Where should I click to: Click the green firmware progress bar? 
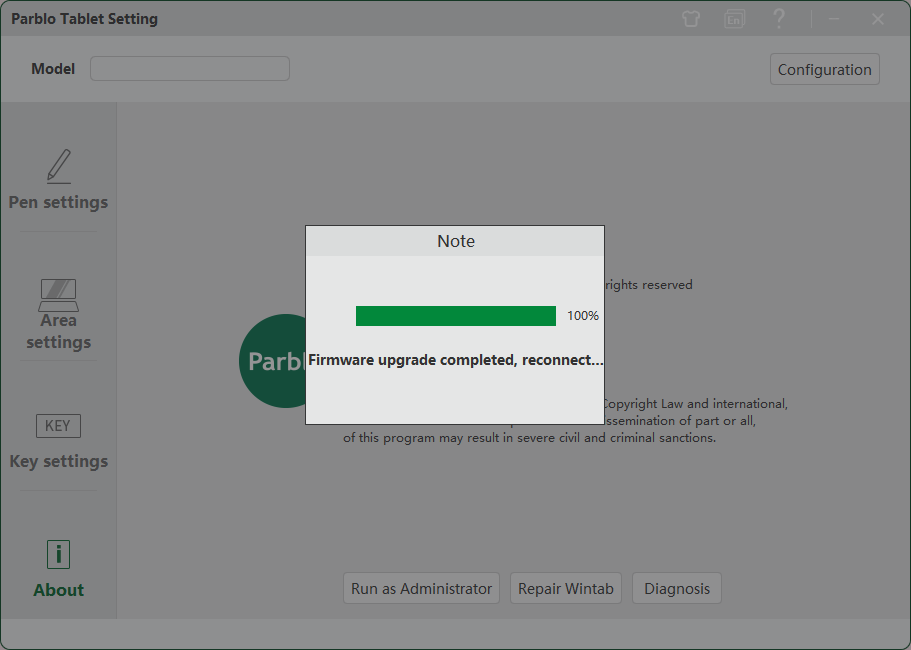(456, 316)
